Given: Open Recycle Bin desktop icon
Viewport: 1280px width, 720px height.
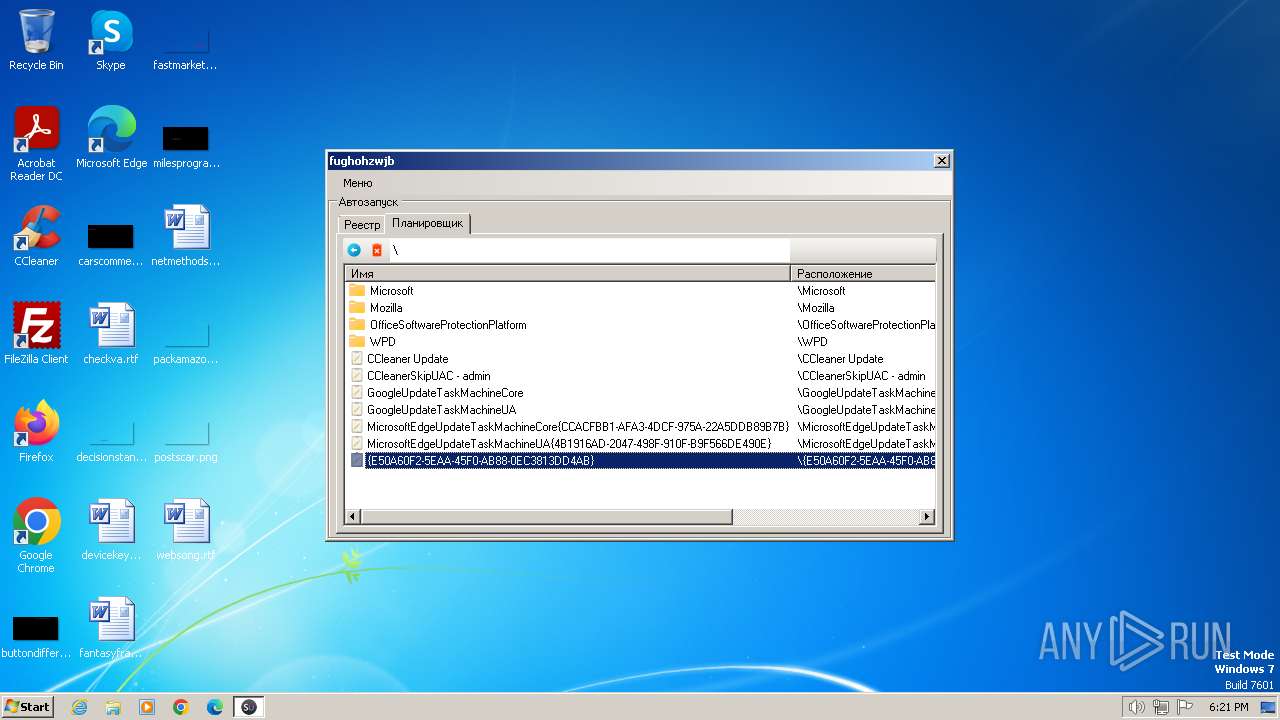Looking at the screenshot, I should click(36, 40).
